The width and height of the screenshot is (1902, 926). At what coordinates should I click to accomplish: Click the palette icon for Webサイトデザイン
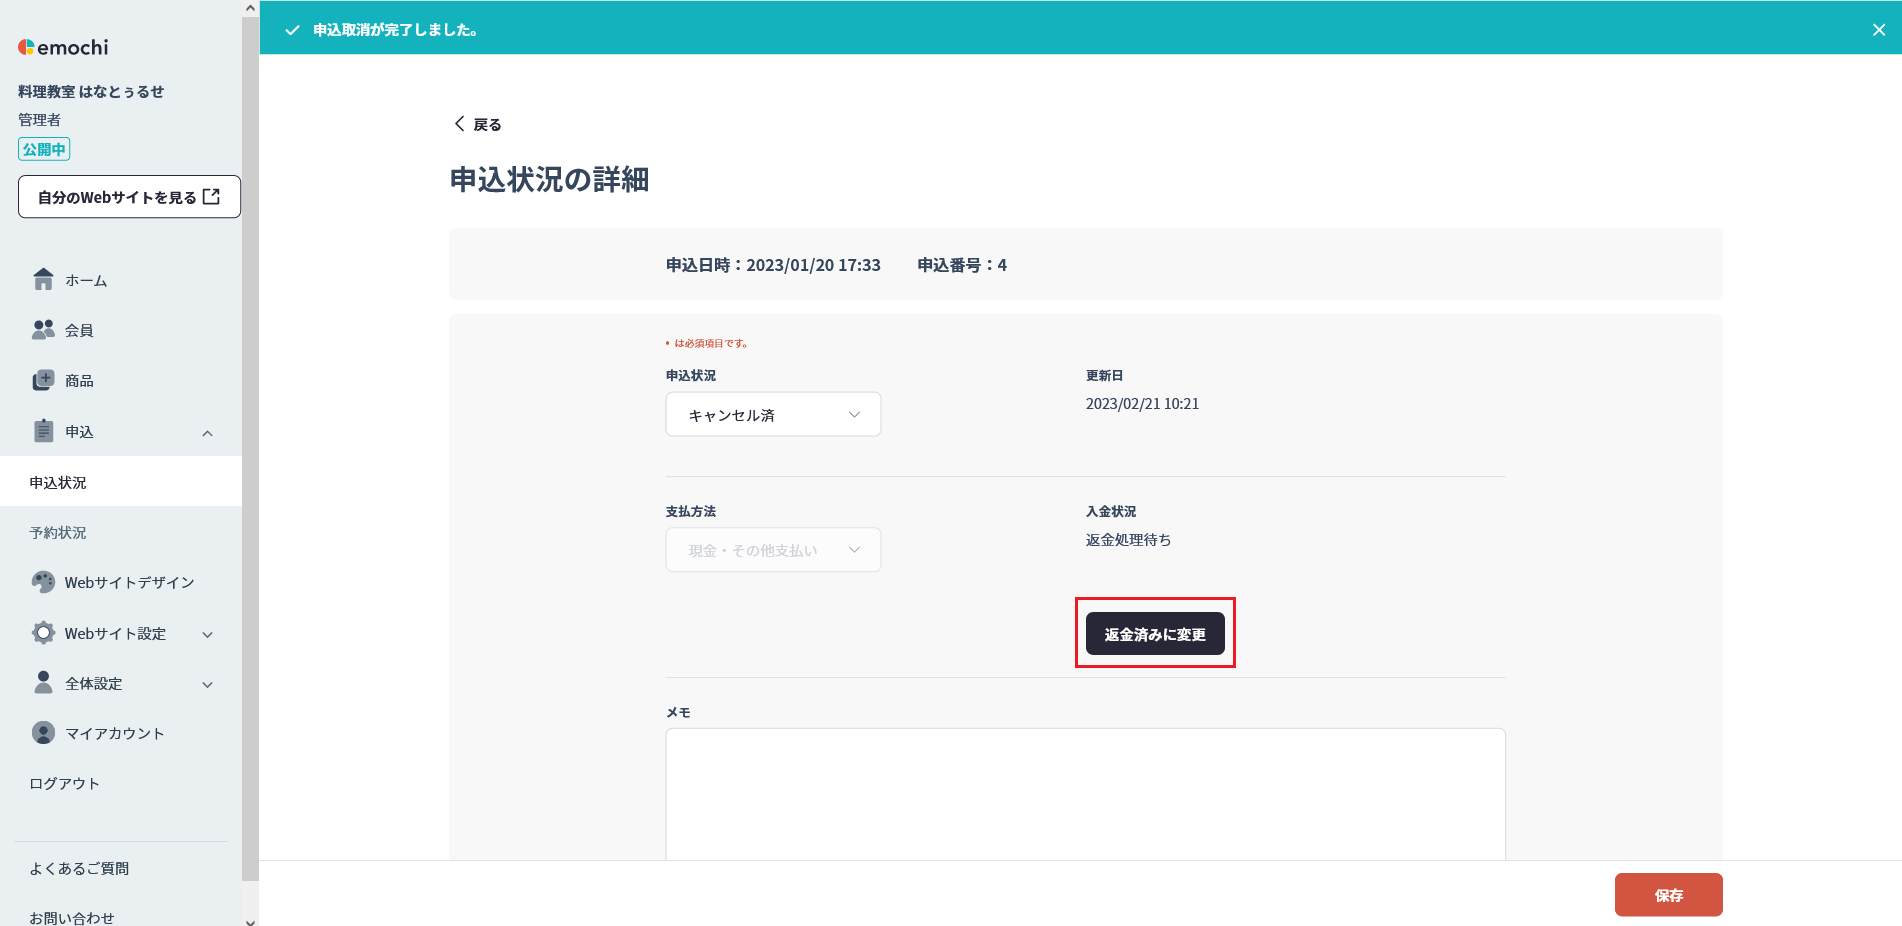point(43,582)
